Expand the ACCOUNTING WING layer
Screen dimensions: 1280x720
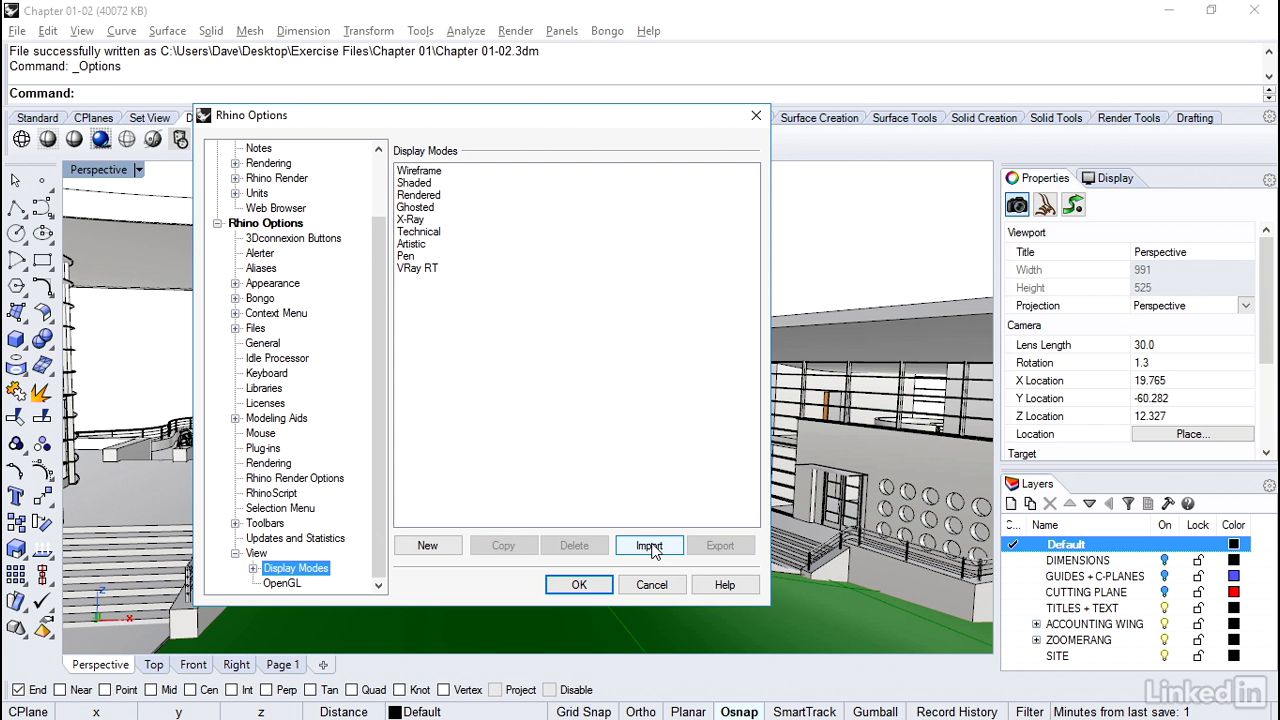[1036, 624]
